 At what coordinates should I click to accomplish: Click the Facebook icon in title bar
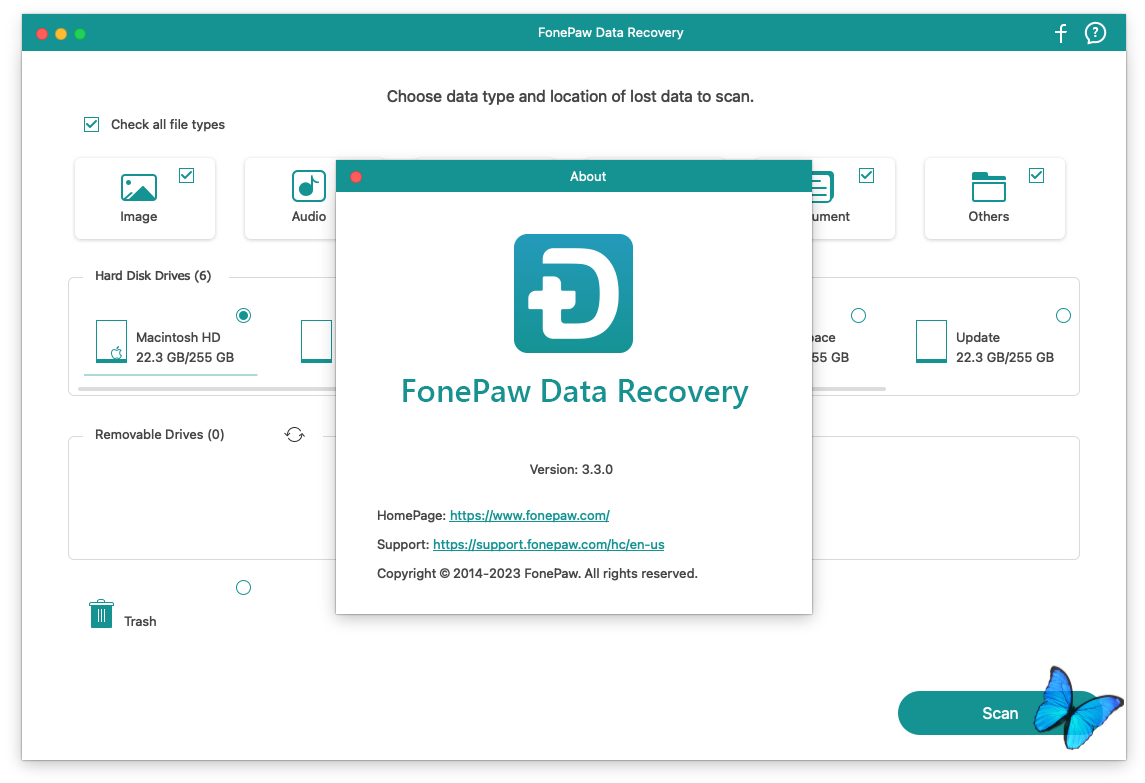(1061, 33)
